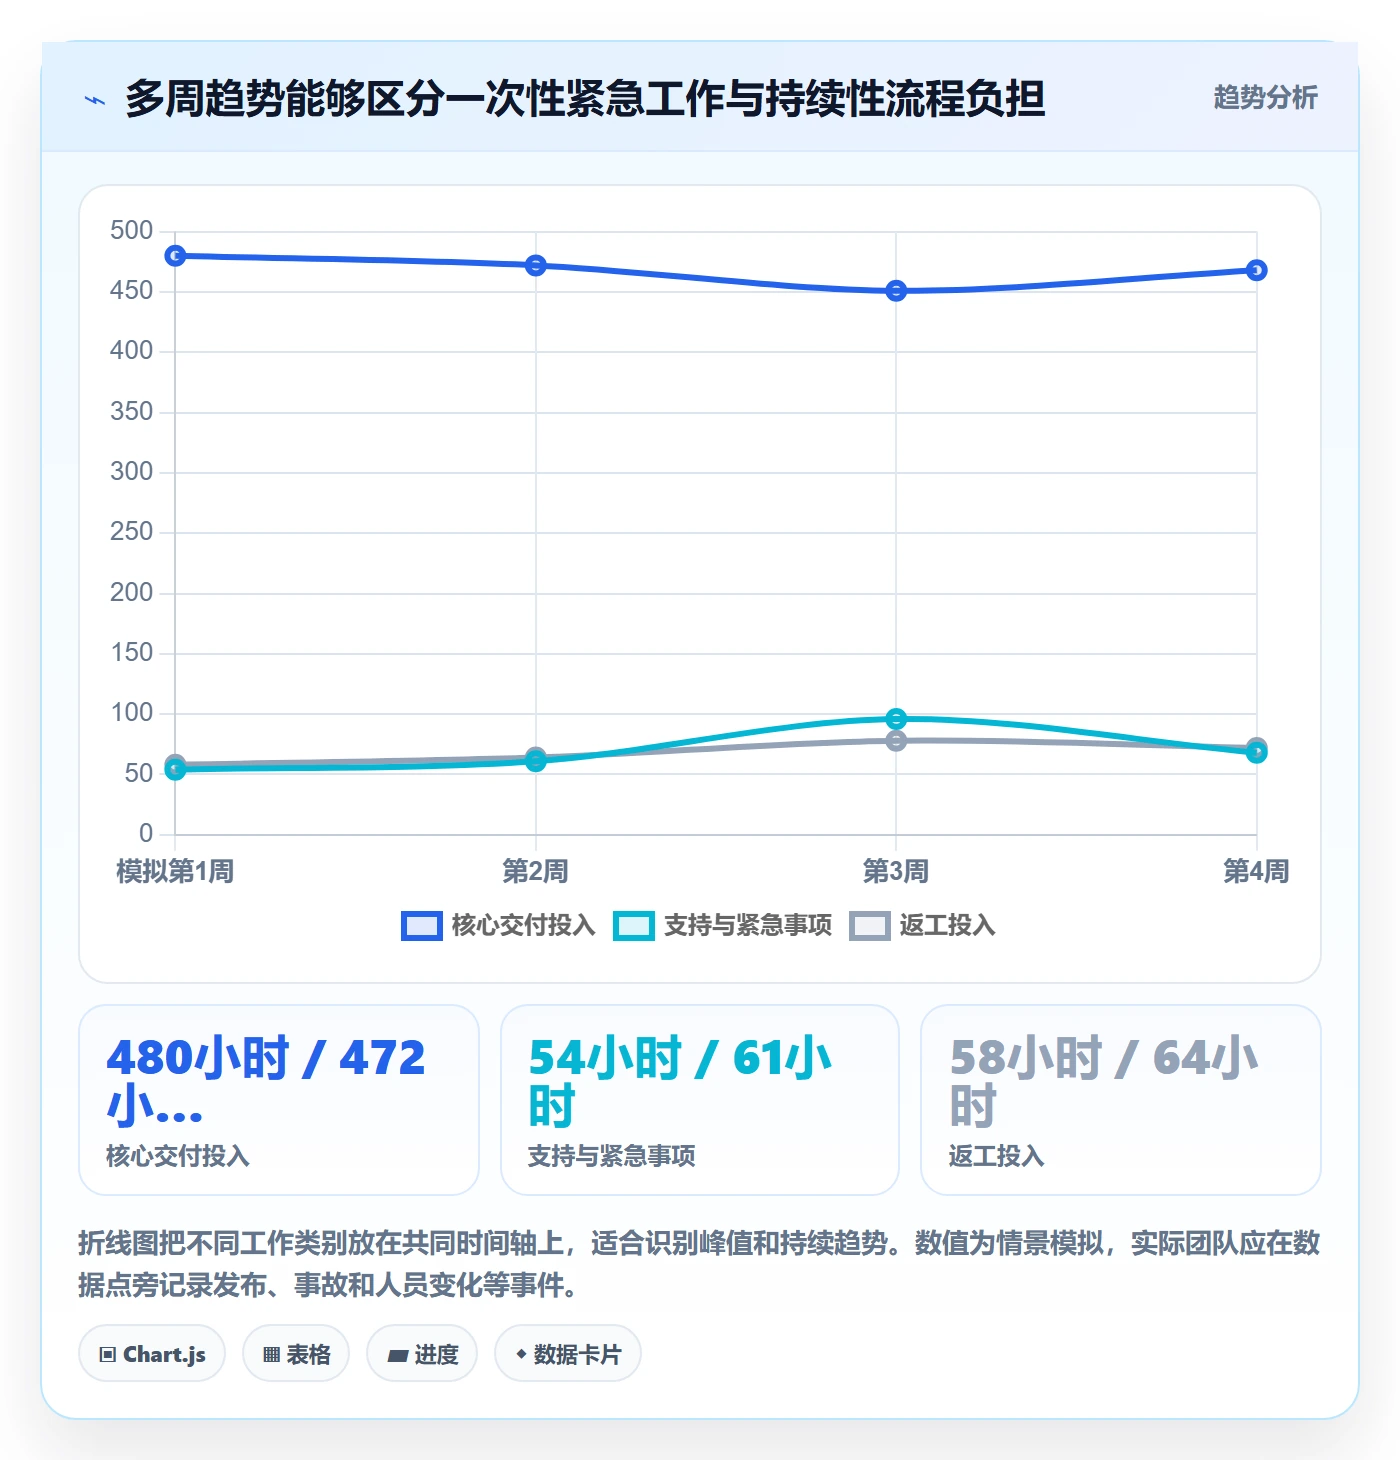Click the grid icon in 表格 tag
This screenshot has height=1460, width=1400.
pos(271,1355)
